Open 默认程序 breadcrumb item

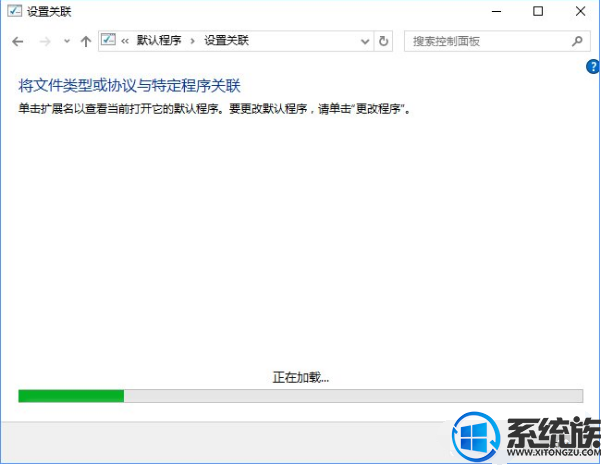pos(159,40)
